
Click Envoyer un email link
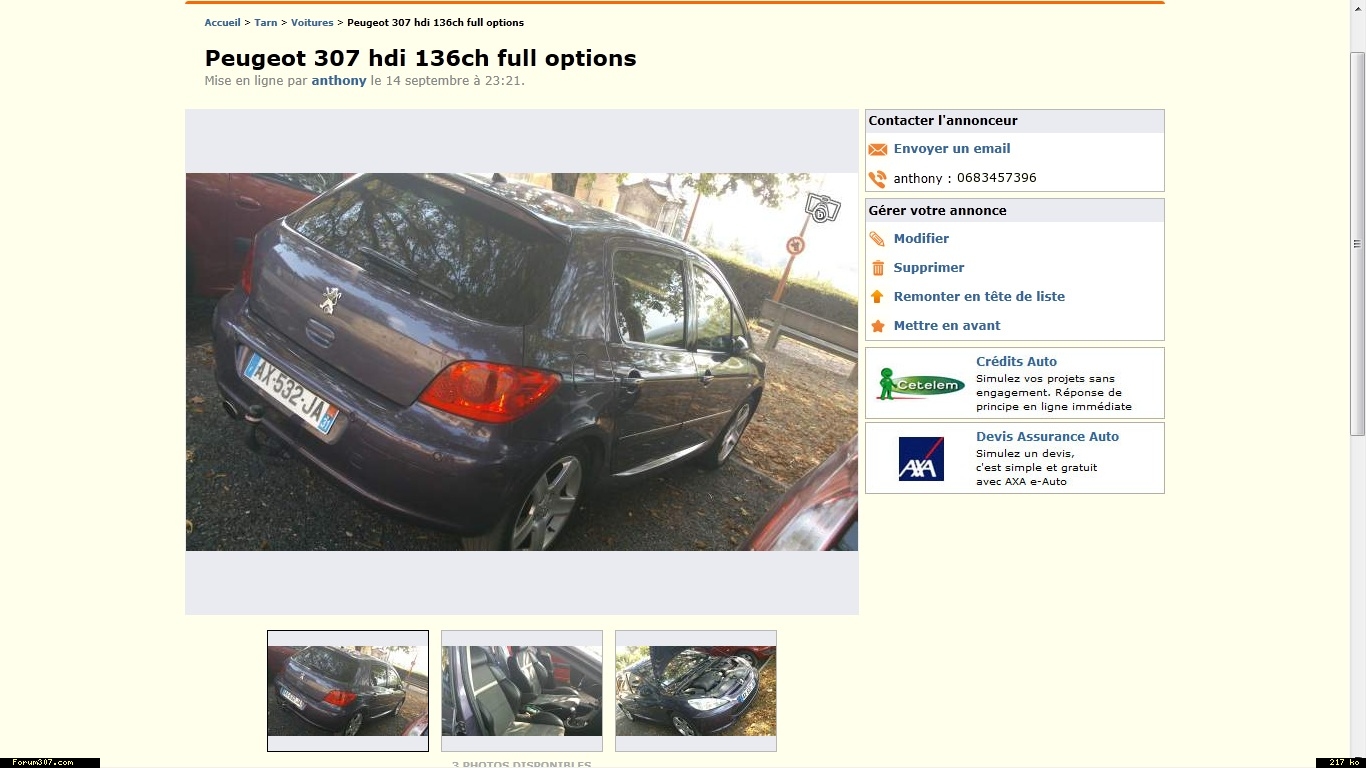click(x=952, y=148)
